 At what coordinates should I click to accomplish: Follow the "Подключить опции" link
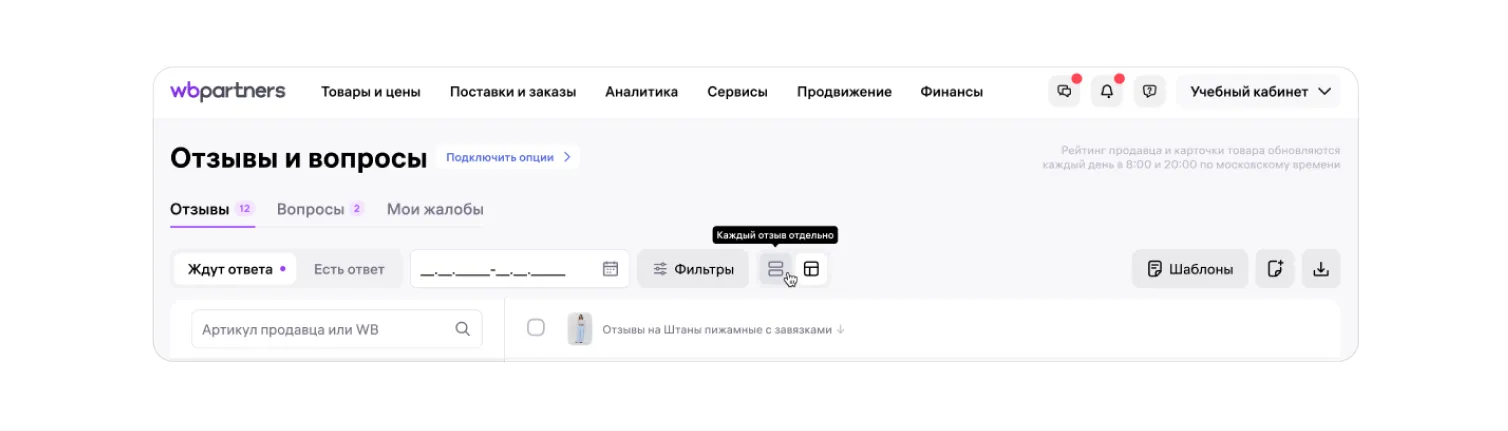coord(508,157)
